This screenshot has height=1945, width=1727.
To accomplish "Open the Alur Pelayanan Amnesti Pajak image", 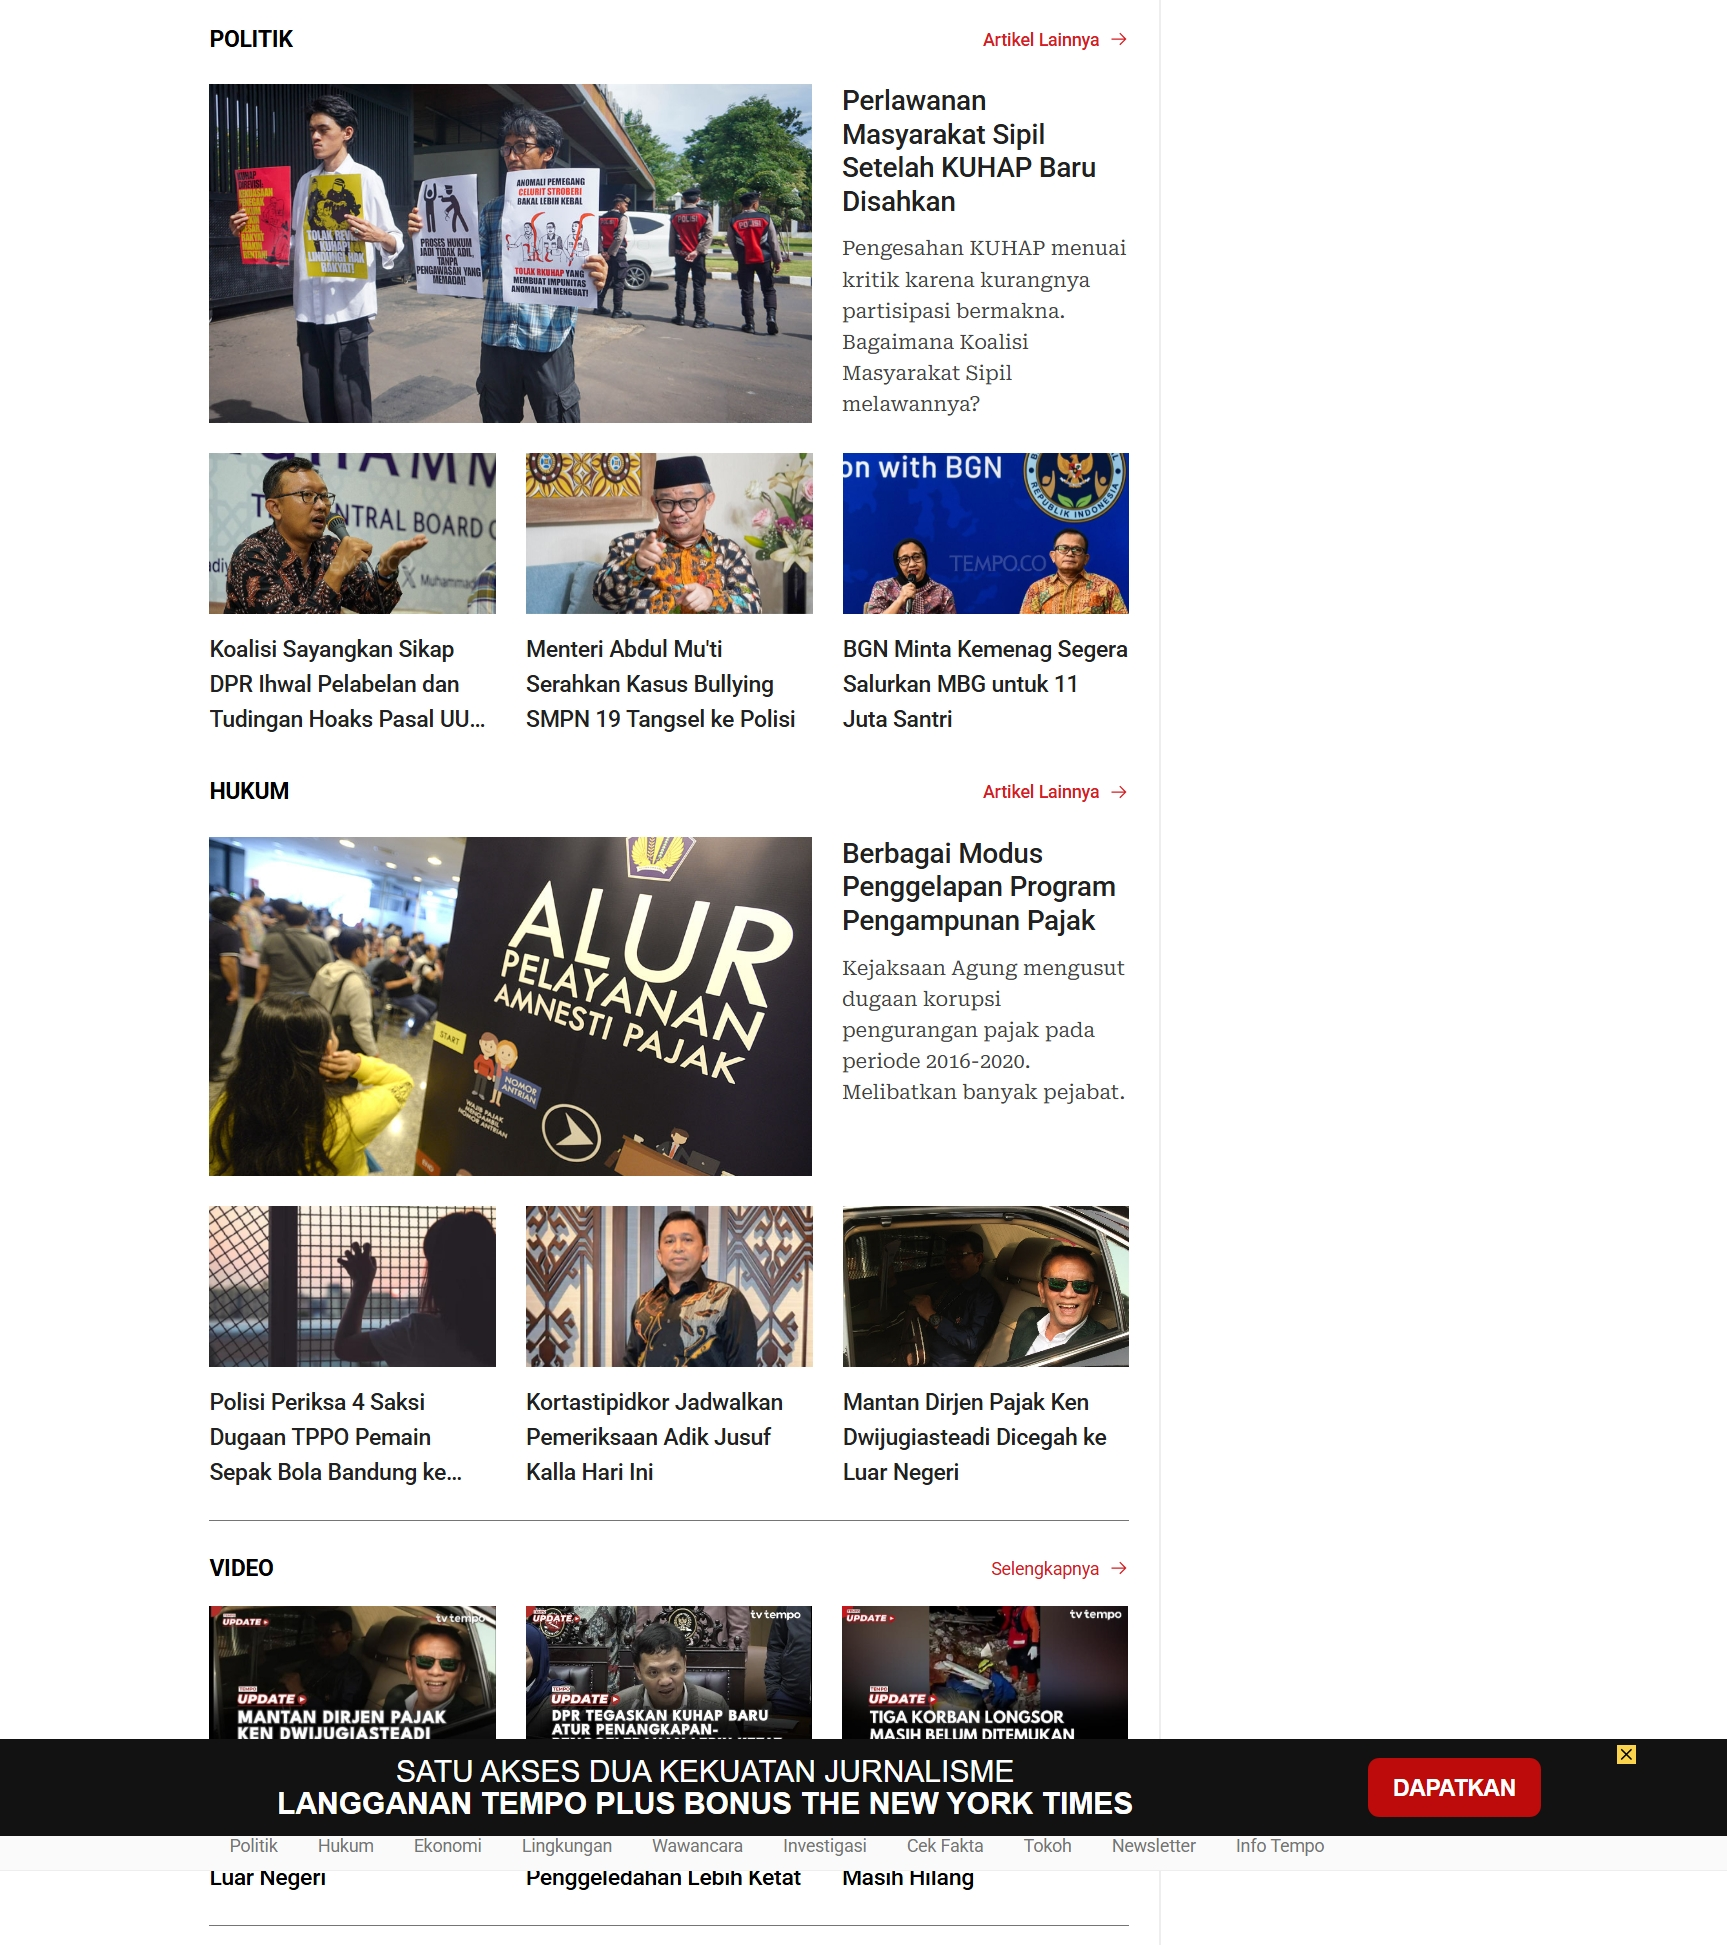I will pyautogui.click(x=510, y=1006).
